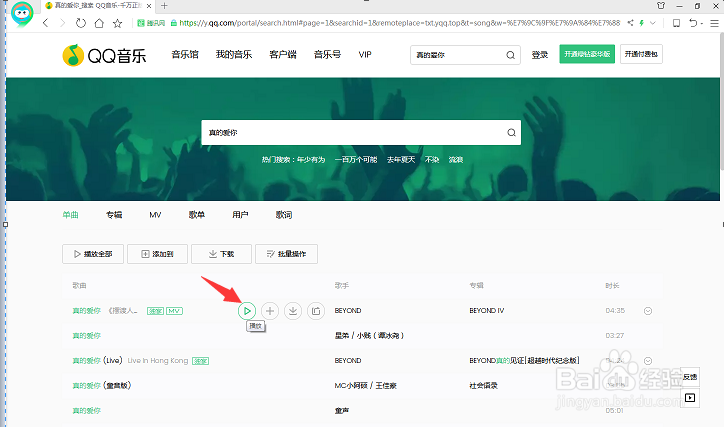This screenshot has width=724, height=427.
Task: Play the BEYOND 真的爱你 song
Action: 247,311
